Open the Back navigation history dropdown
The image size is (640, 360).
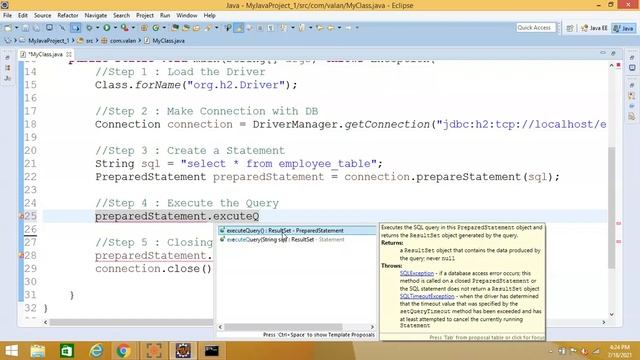339,28
